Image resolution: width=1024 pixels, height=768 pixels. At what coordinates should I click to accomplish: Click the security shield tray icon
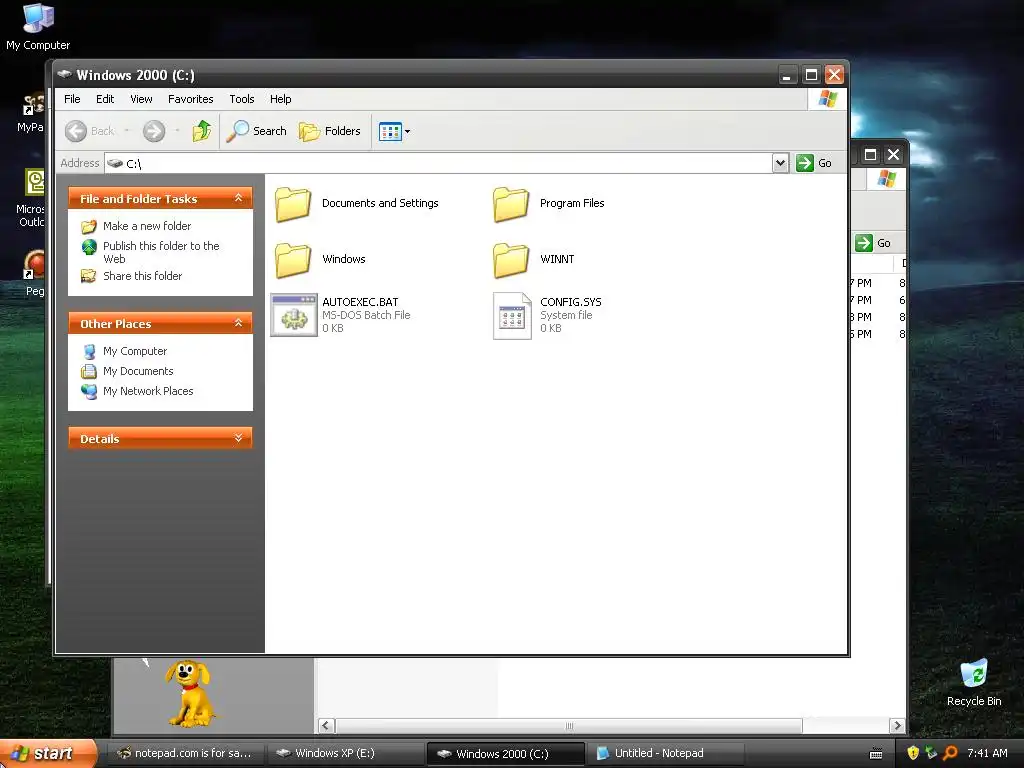click(x=912, y=753)
